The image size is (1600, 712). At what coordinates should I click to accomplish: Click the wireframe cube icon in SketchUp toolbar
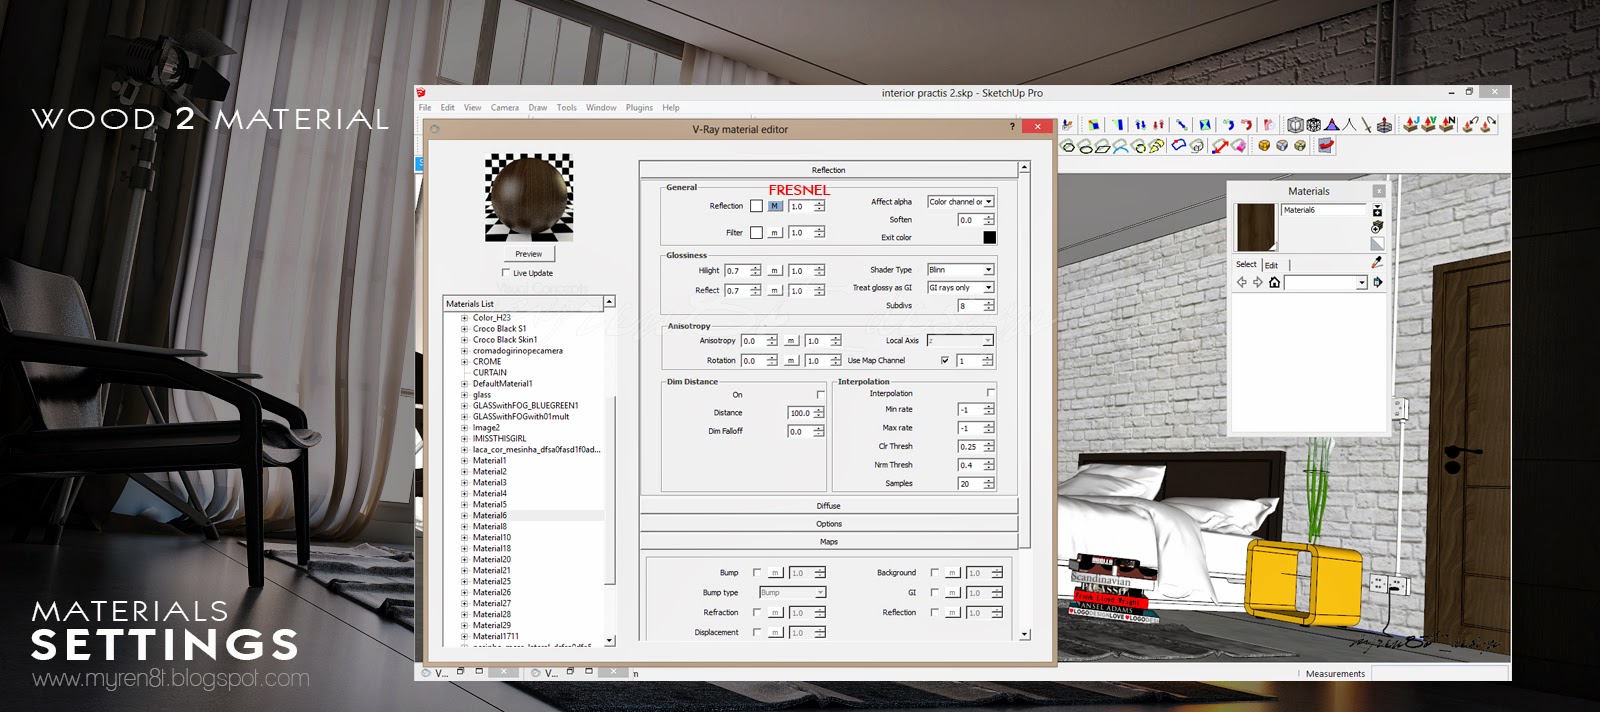click(x=1295, y=125)
